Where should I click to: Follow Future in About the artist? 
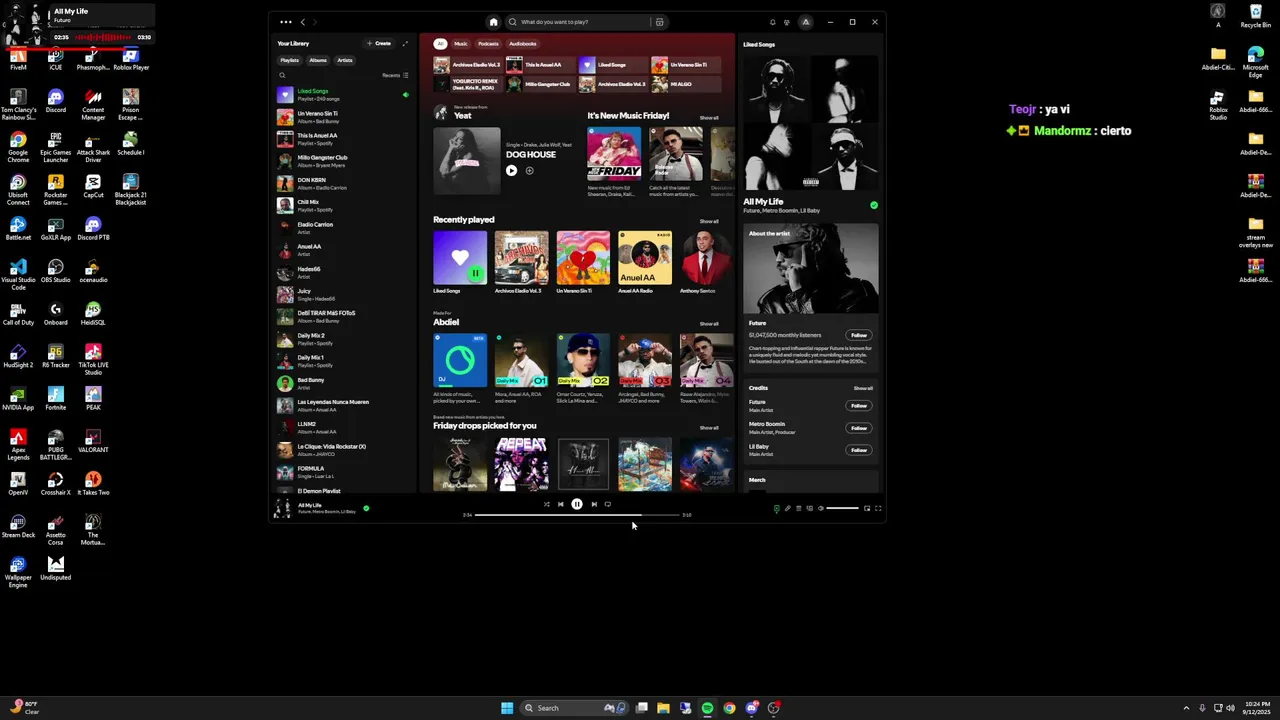tap(859, 335)
